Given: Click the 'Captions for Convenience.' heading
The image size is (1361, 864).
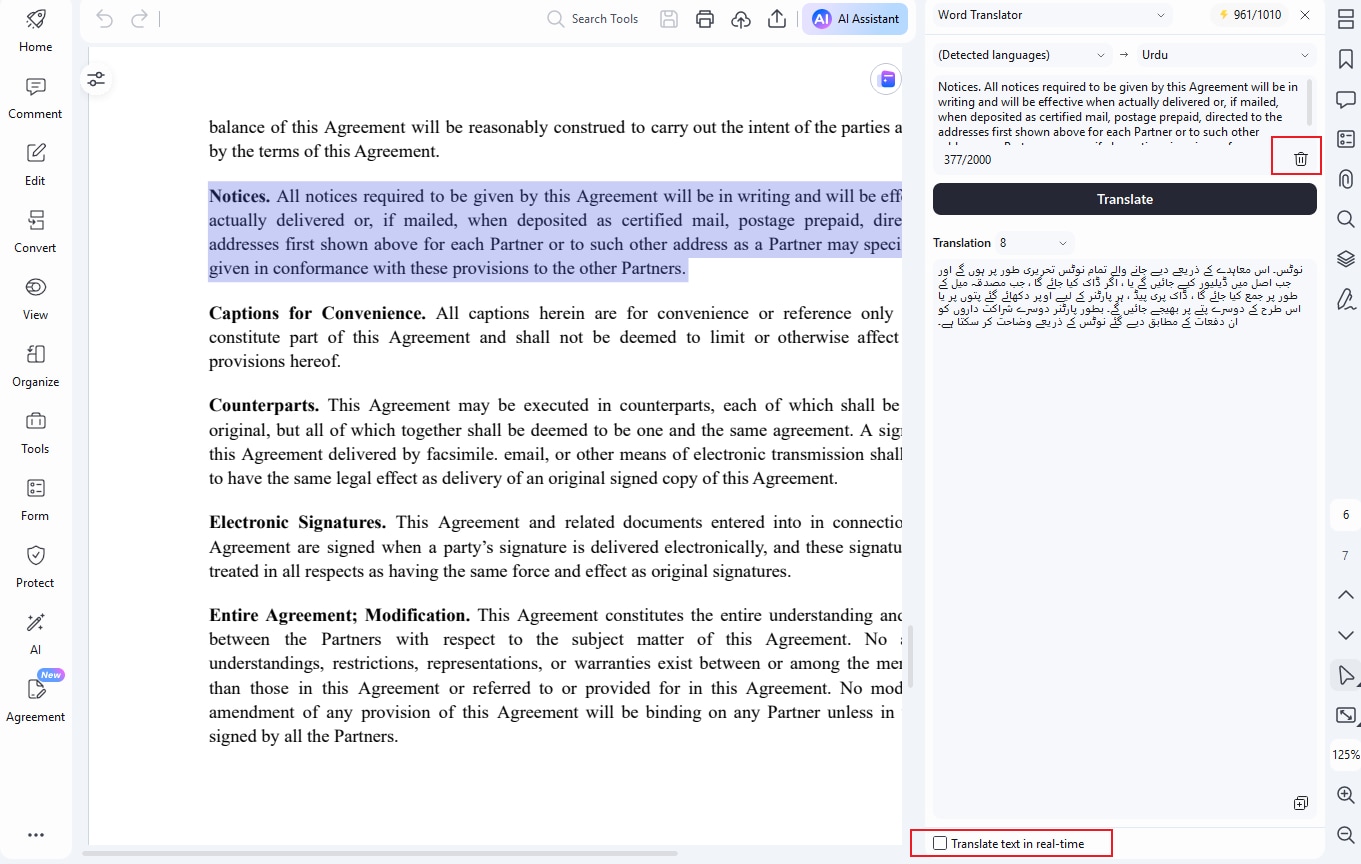Looking at the screenshot, I should tap(317, 313).
